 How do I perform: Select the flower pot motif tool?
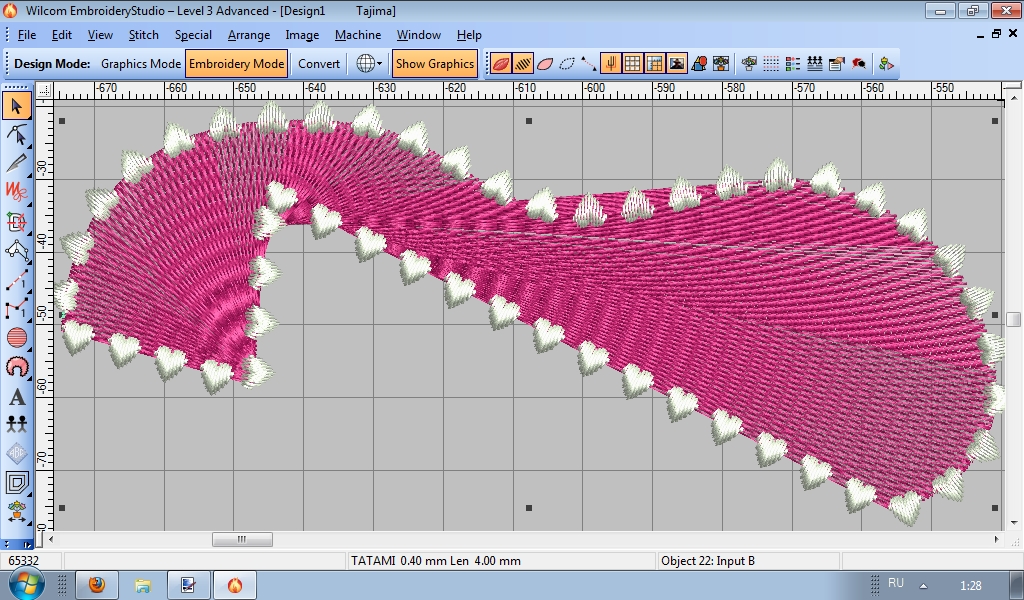click(16, 512)
